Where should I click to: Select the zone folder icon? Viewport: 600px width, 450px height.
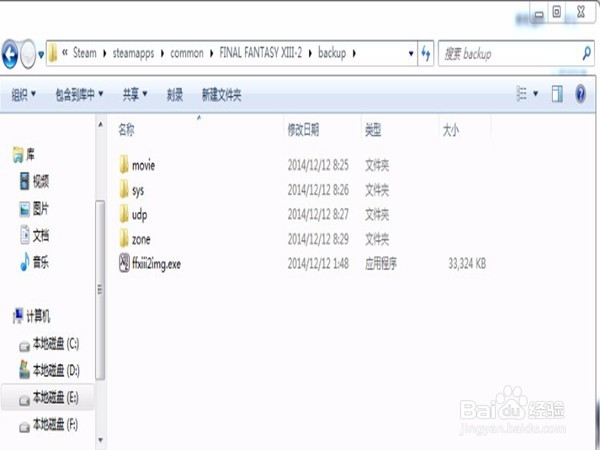pos(124,238)
